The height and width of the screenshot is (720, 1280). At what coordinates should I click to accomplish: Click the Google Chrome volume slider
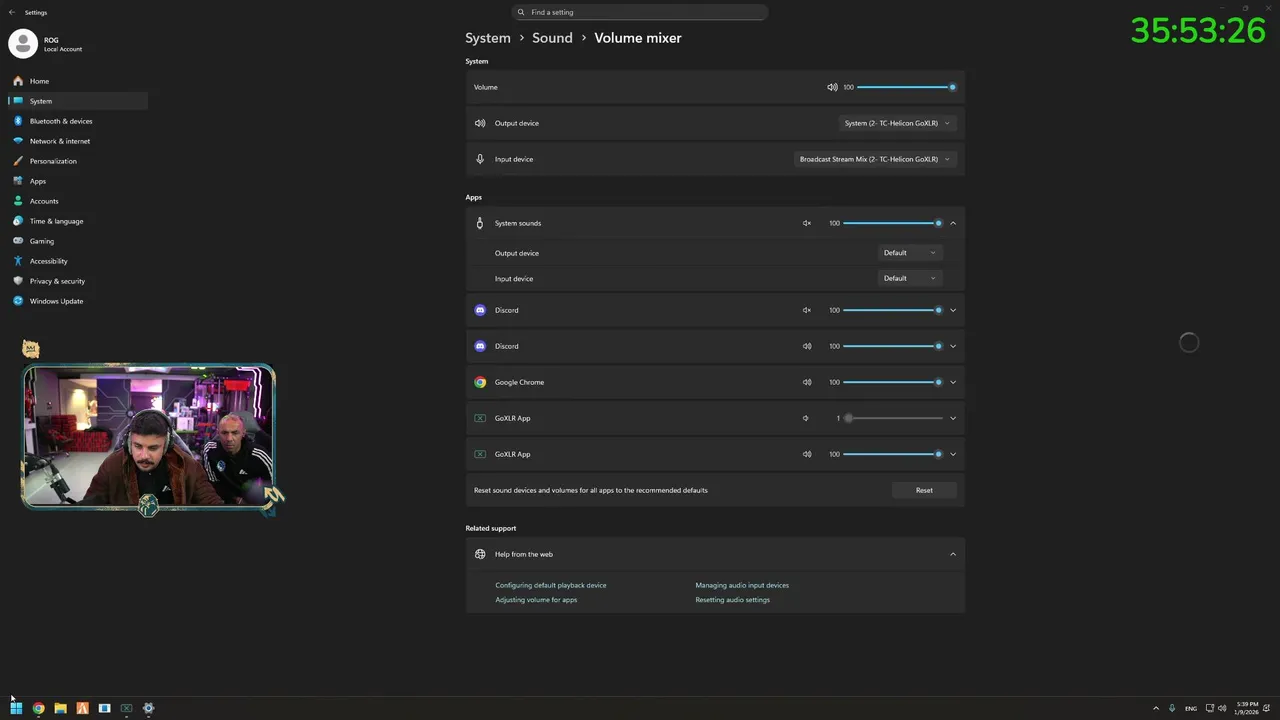pyautogui.click(x=892, y=382)
